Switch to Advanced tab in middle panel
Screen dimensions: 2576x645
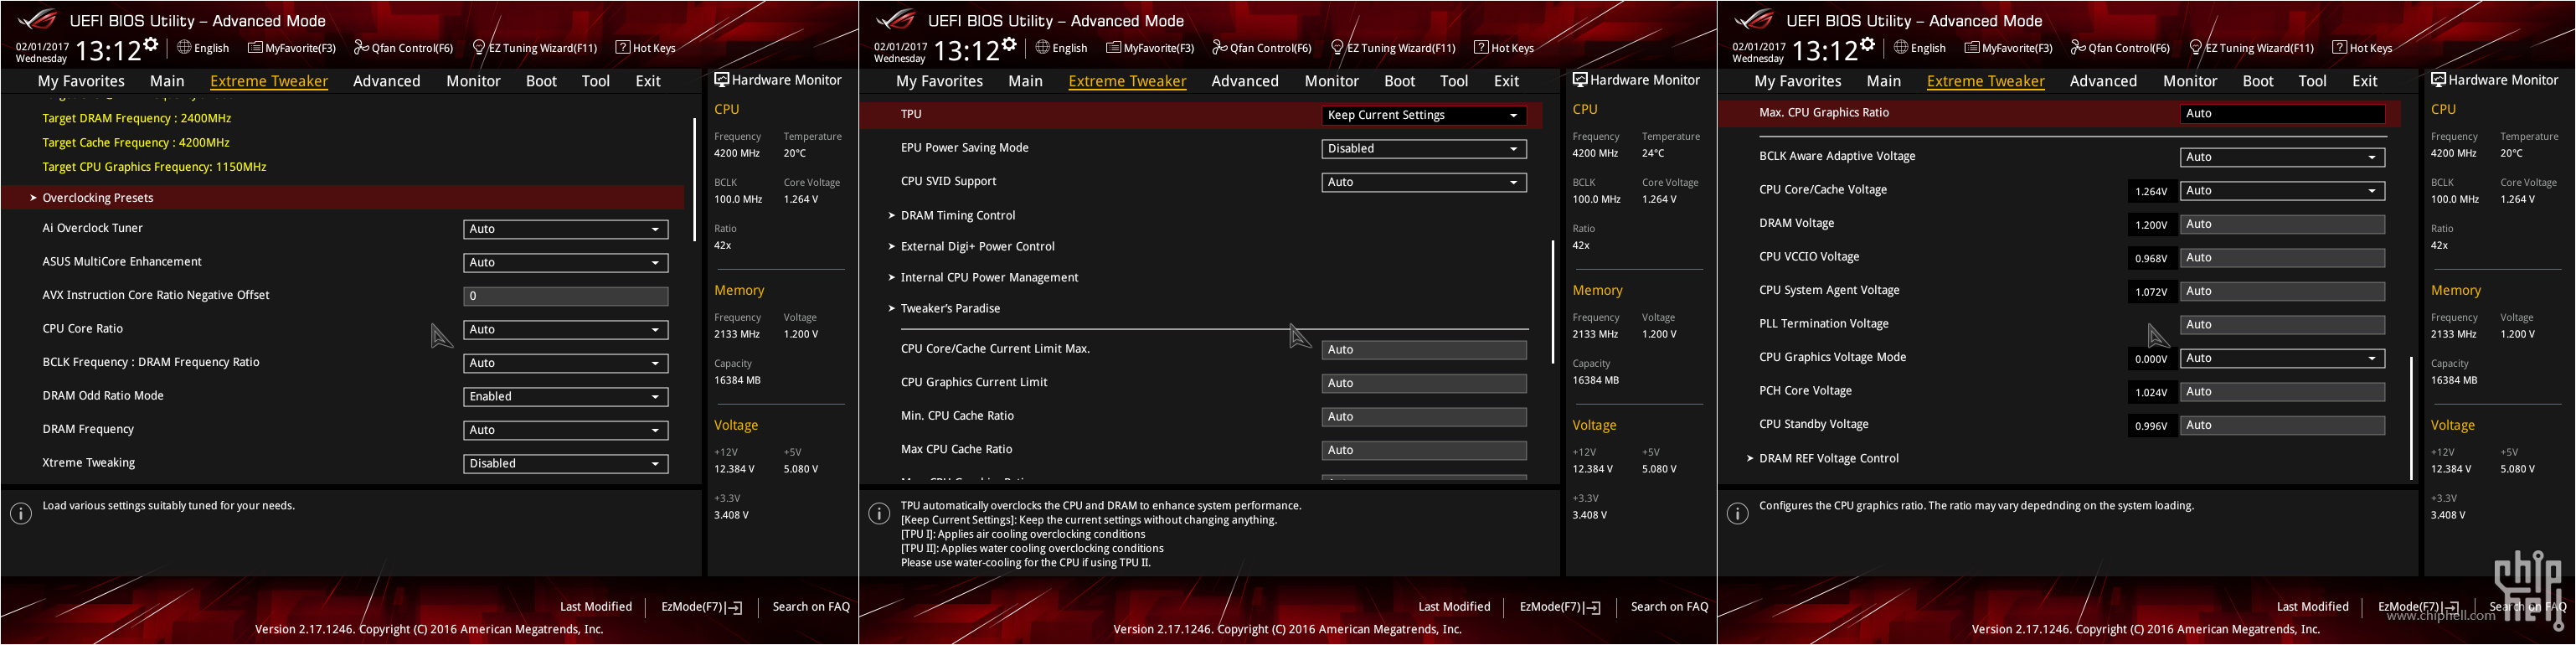click(1244, 81)
